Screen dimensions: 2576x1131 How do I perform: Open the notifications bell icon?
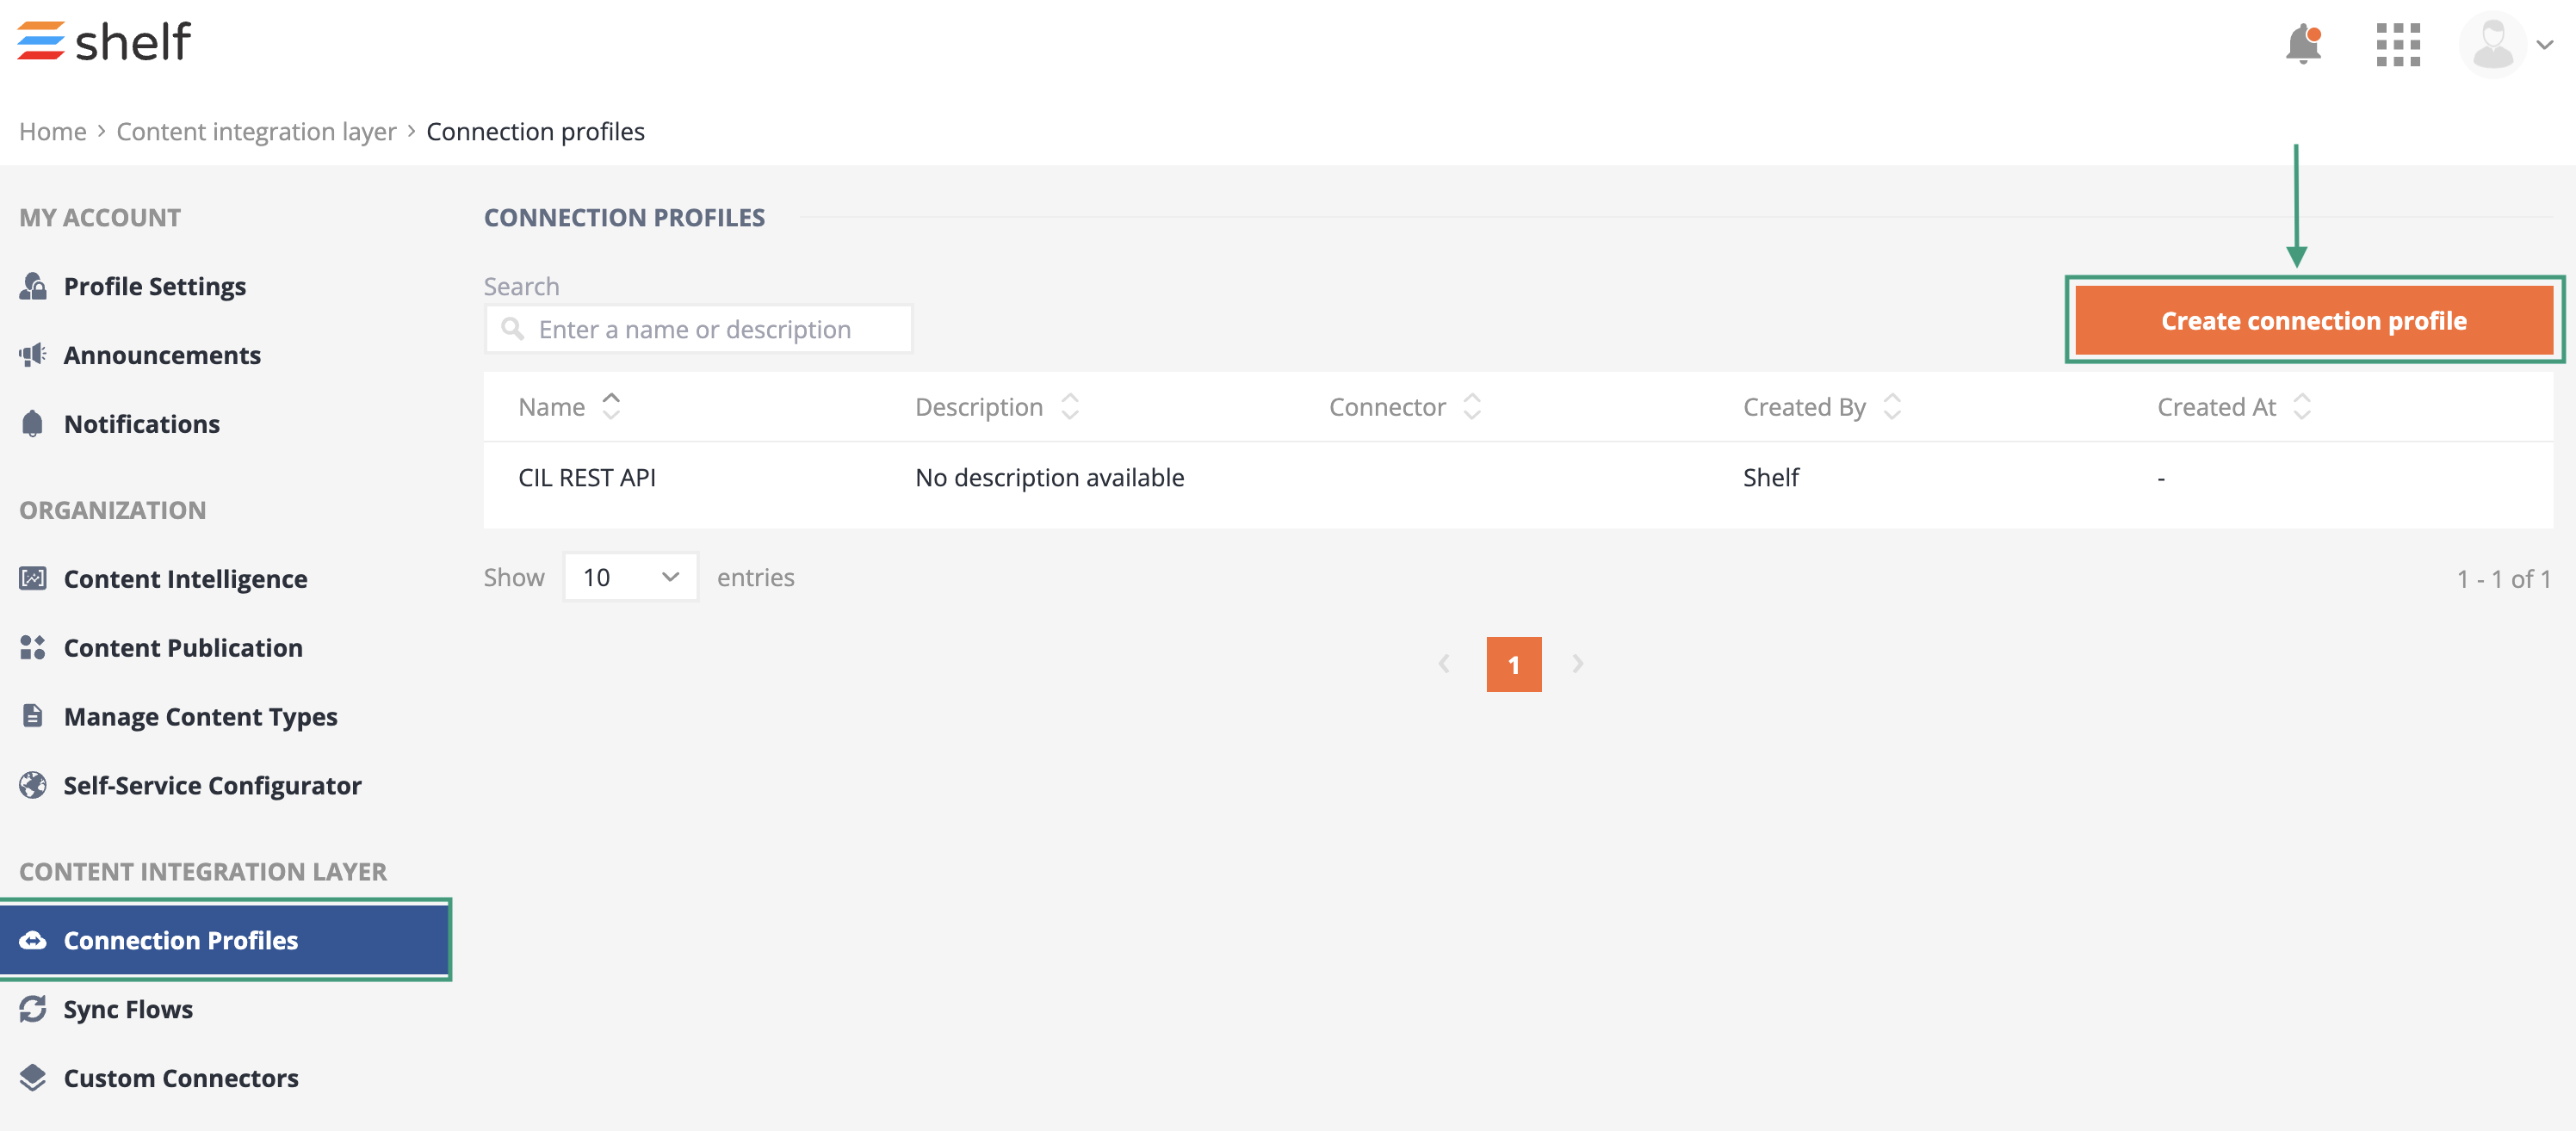[2302, 45]
